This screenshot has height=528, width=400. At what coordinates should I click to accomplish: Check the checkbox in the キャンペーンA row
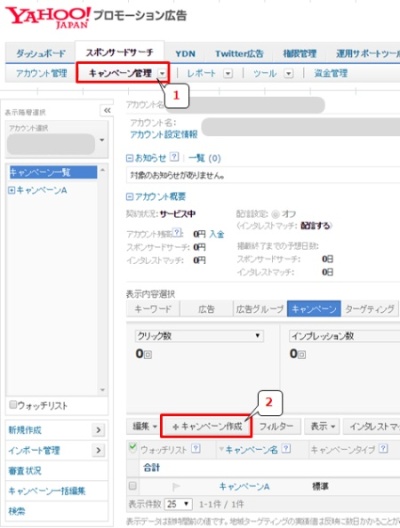pyautogui.click(x=133, y=486)
